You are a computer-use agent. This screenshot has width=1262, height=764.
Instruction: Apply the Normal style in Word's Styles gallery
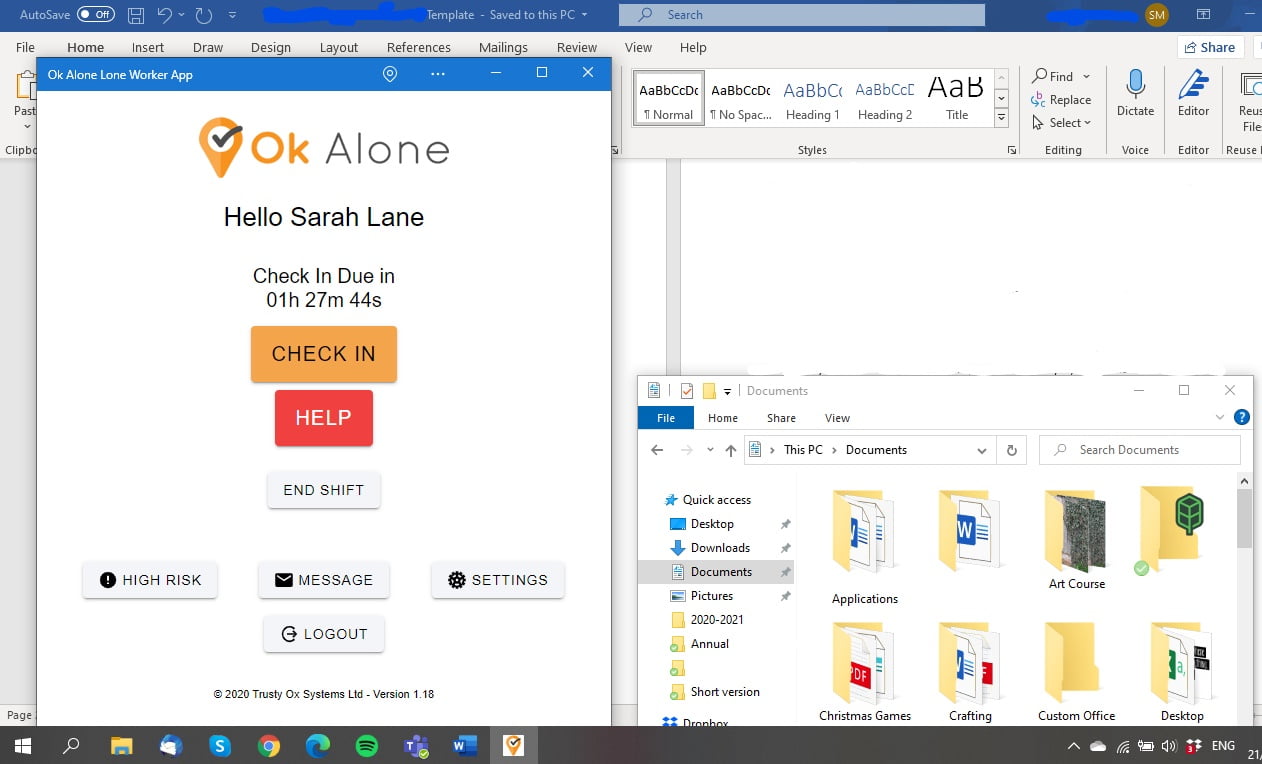pyautogui.click(x=669, y=98)
